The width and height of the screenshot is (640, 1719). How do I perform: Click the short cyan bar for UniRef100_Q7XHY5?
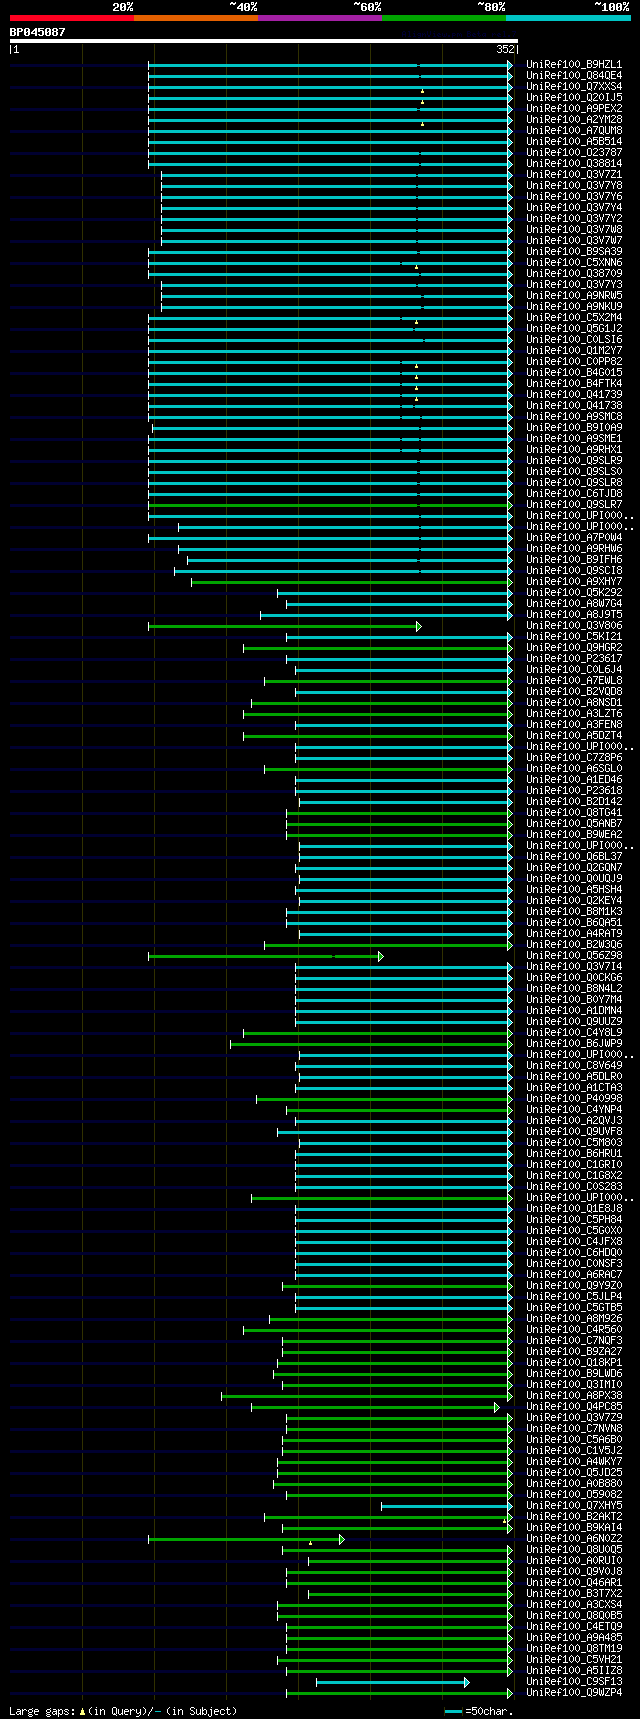pos(447,1506)
